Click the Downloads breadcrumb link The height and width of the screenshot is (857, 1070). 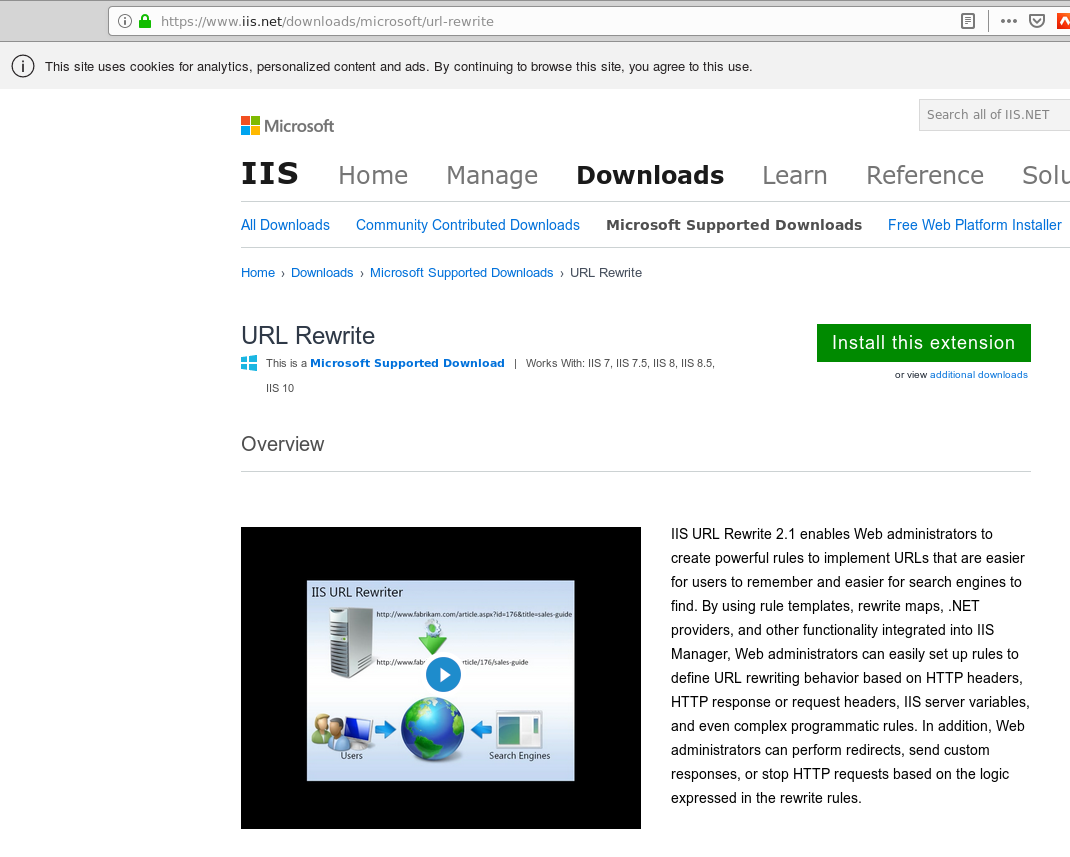322,273
